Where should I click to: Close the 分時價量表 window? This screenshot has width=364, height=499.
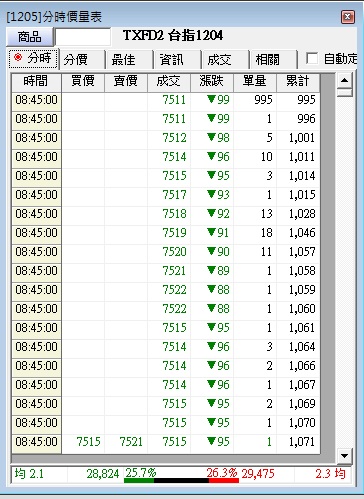pyautogui.click(x=347, y=16)
